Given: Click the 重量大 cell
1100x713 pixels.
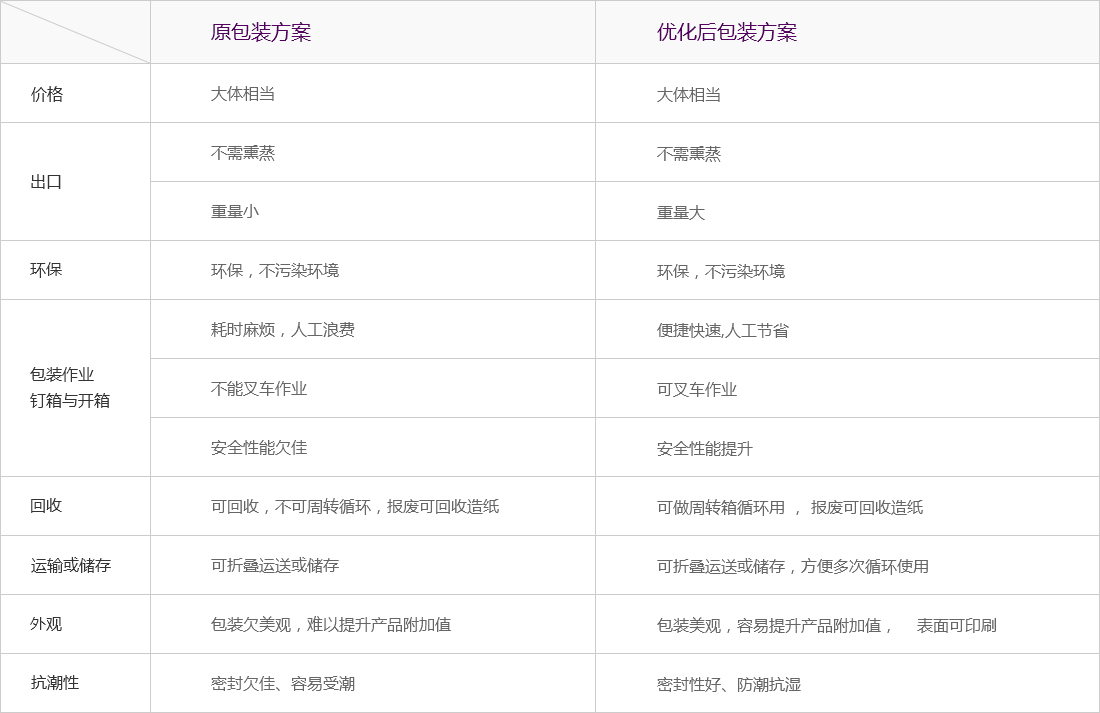Looking at the screenshot, I should point(681,213).
